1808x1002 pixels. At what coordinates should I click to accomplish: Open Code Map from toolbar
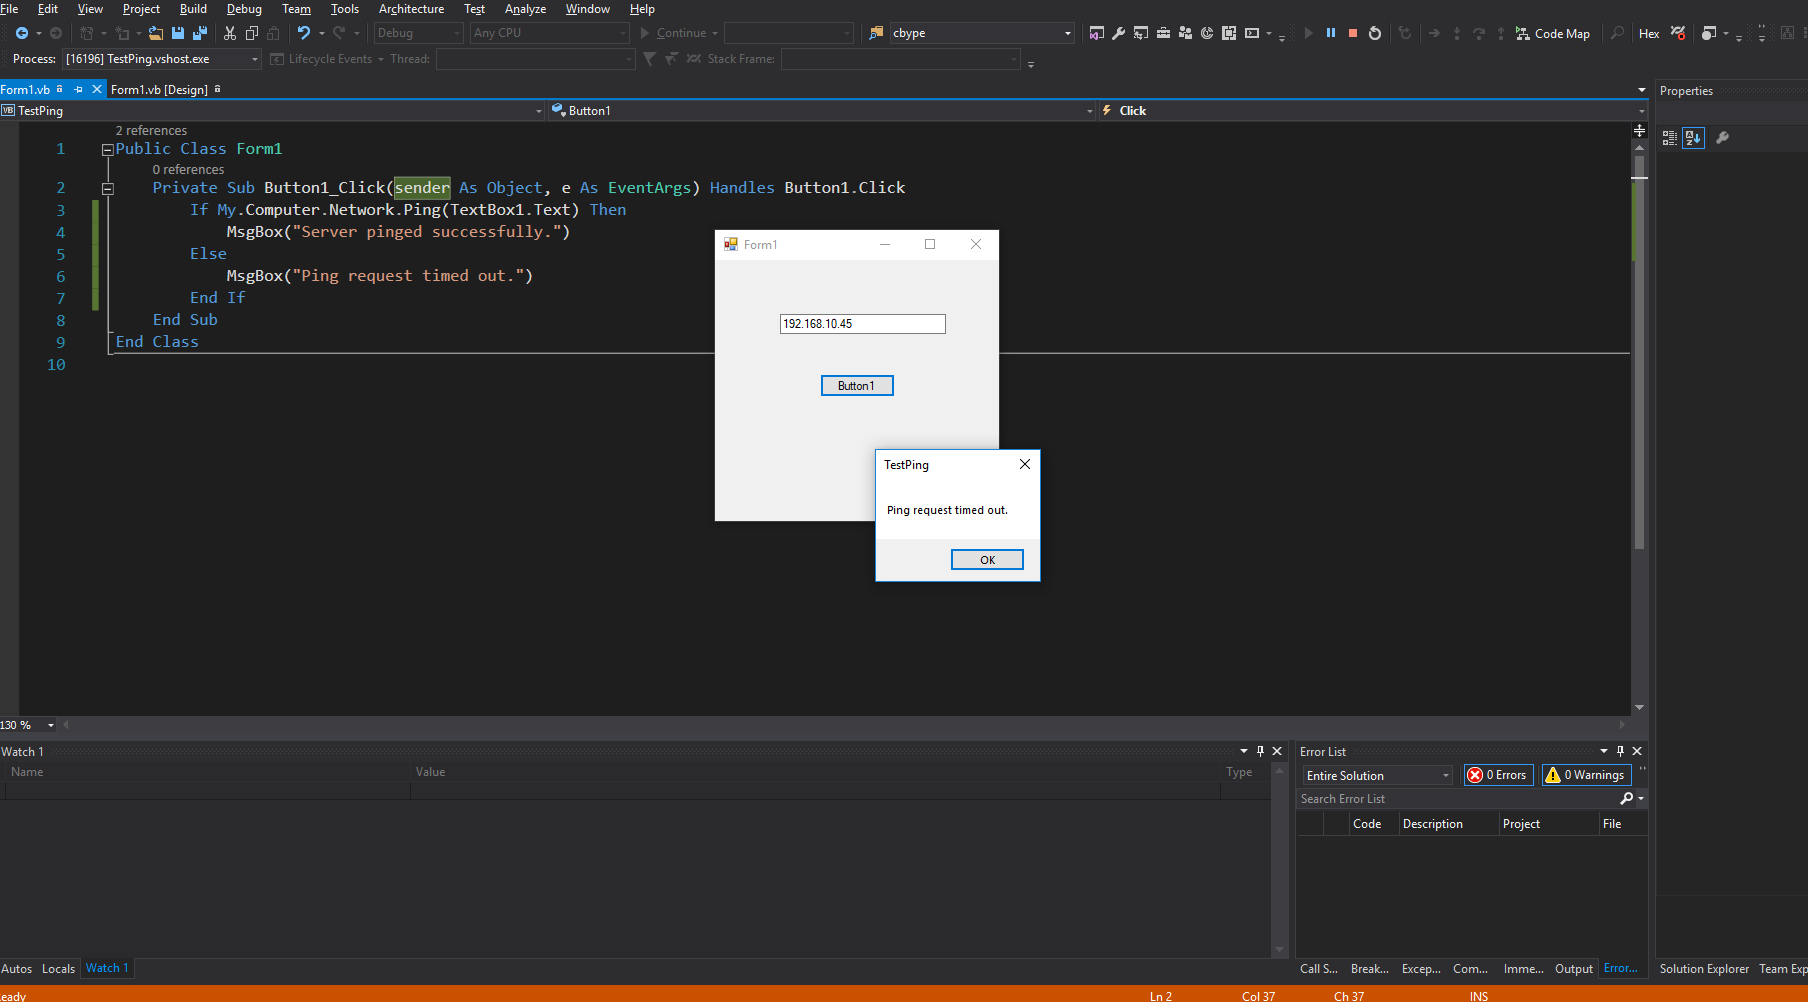[x=1553, y=33]
